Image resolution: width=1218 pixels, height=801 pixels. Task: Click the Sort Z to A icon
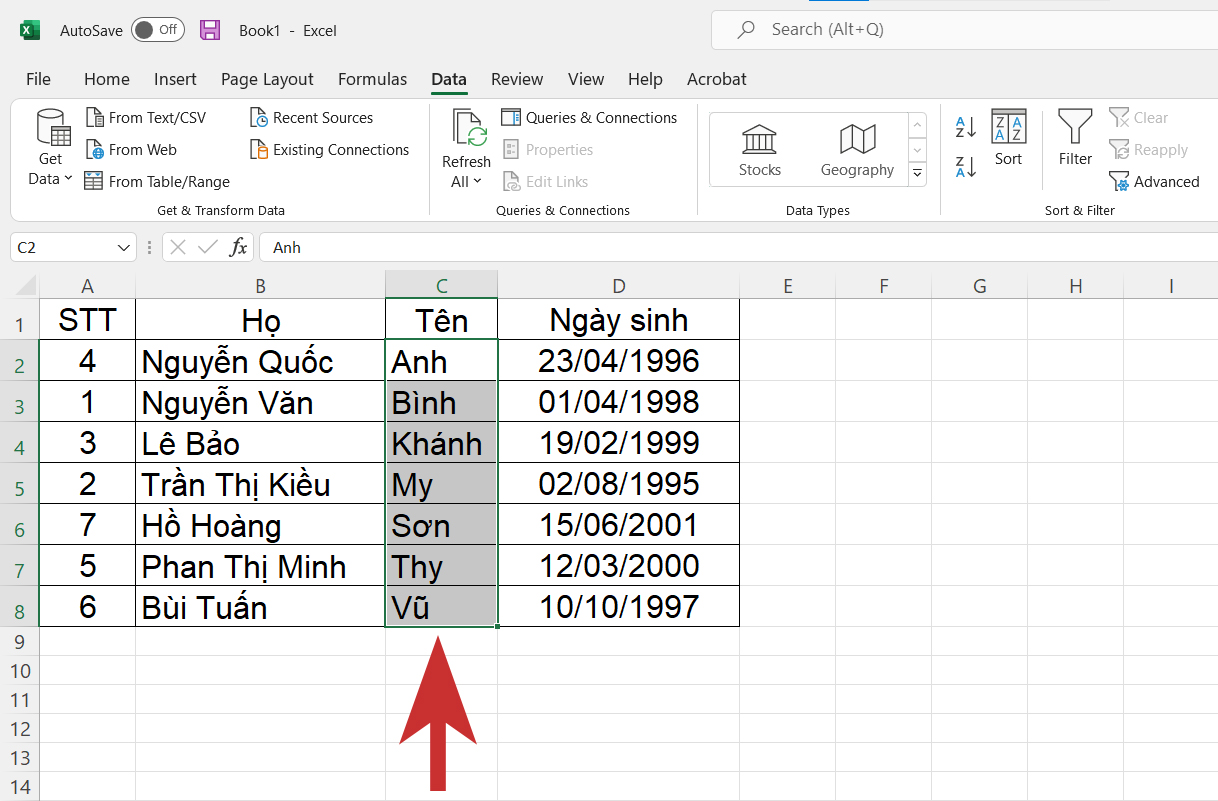(x=965, y=166)
